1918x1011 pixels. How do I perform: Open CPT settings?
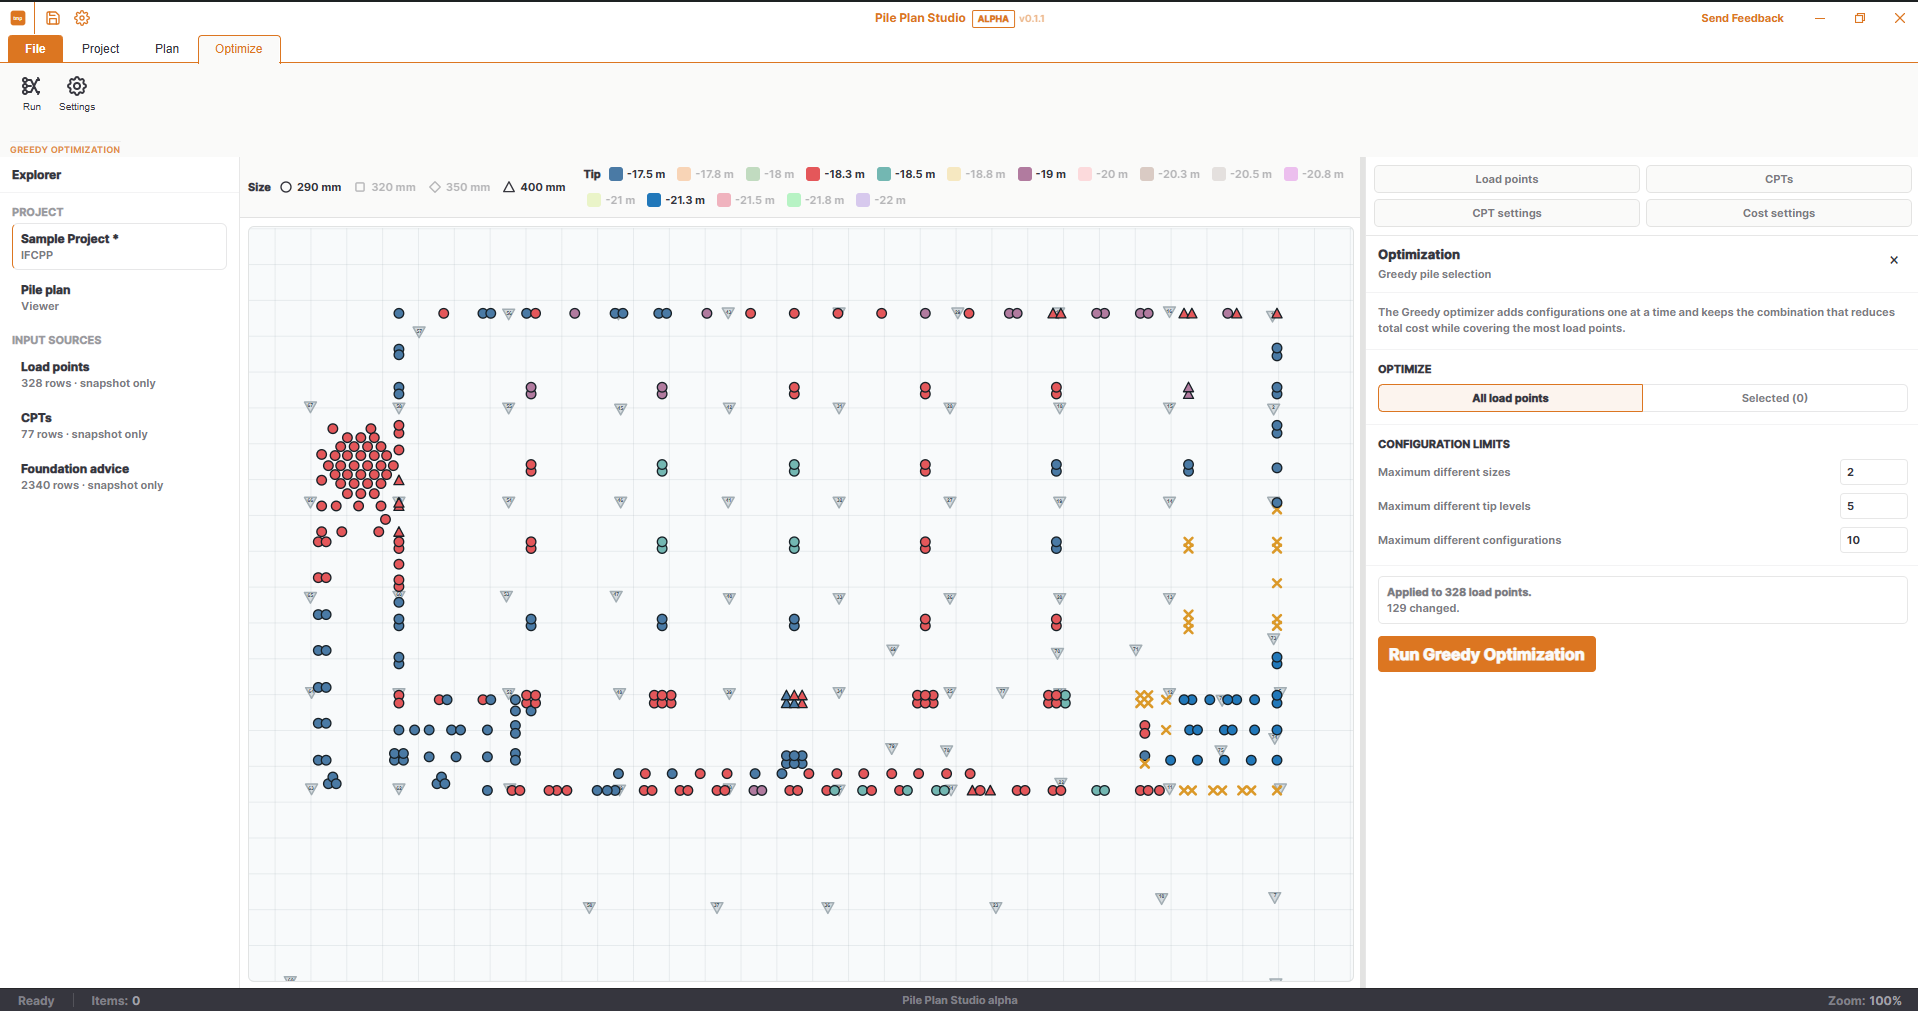[x=1506, y=213]
